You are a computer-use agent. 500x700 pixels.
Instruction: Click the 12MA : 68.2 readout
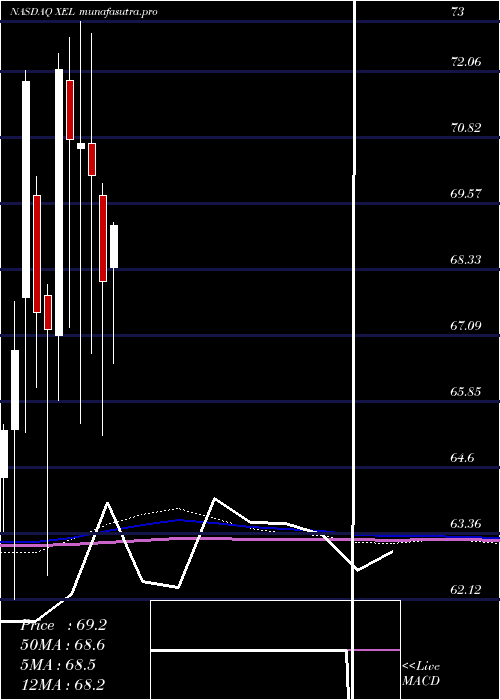(x=62, y=684)
